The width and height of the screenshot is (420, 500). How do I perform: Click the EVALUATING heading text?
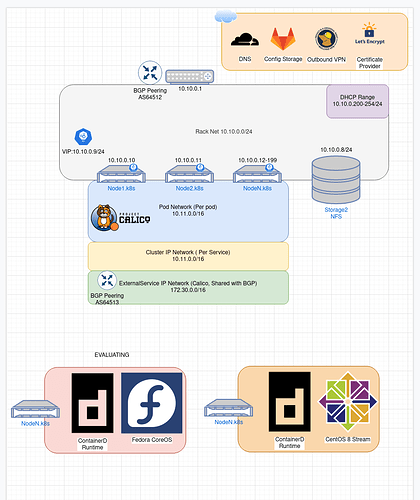tap(112, 355)
